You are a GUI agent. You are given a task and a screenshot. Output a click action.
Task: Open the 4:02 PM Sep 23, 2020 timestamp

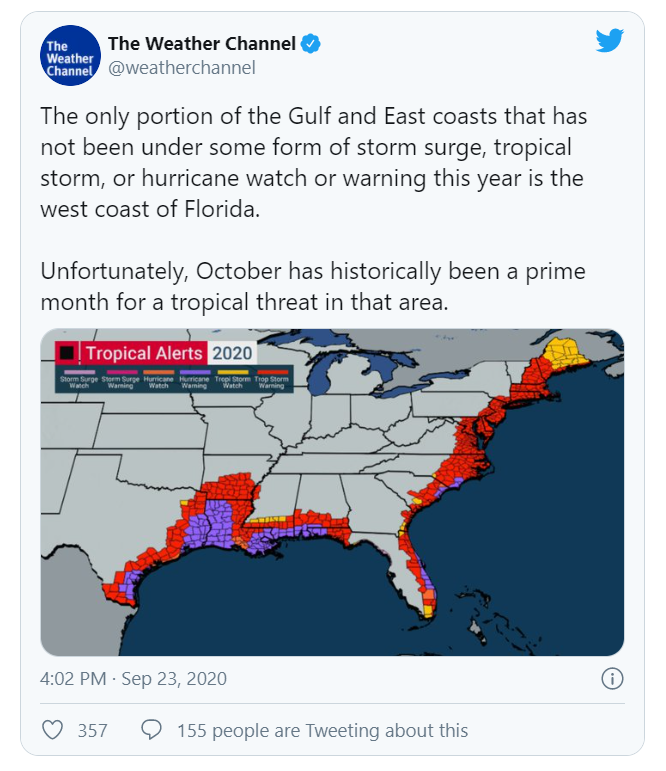pos(133,679)
